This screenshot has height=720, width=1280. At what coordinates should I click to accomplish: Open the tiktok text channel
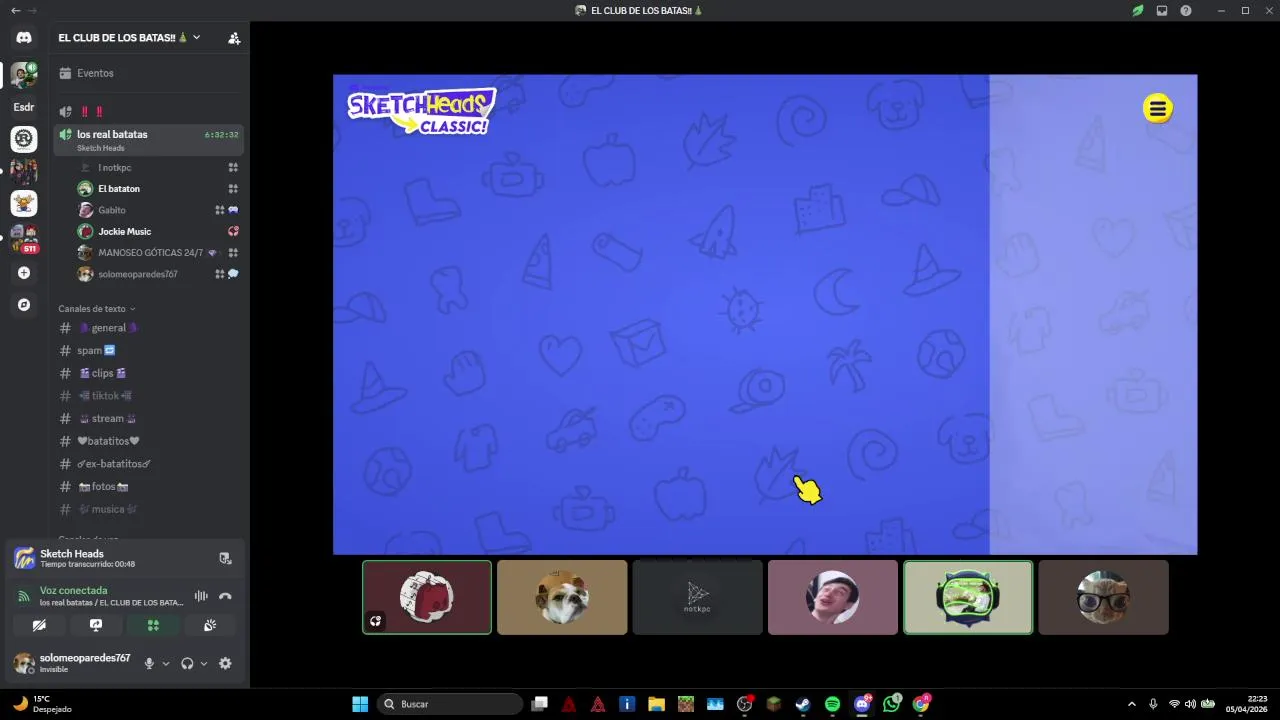tap(149, 396)
